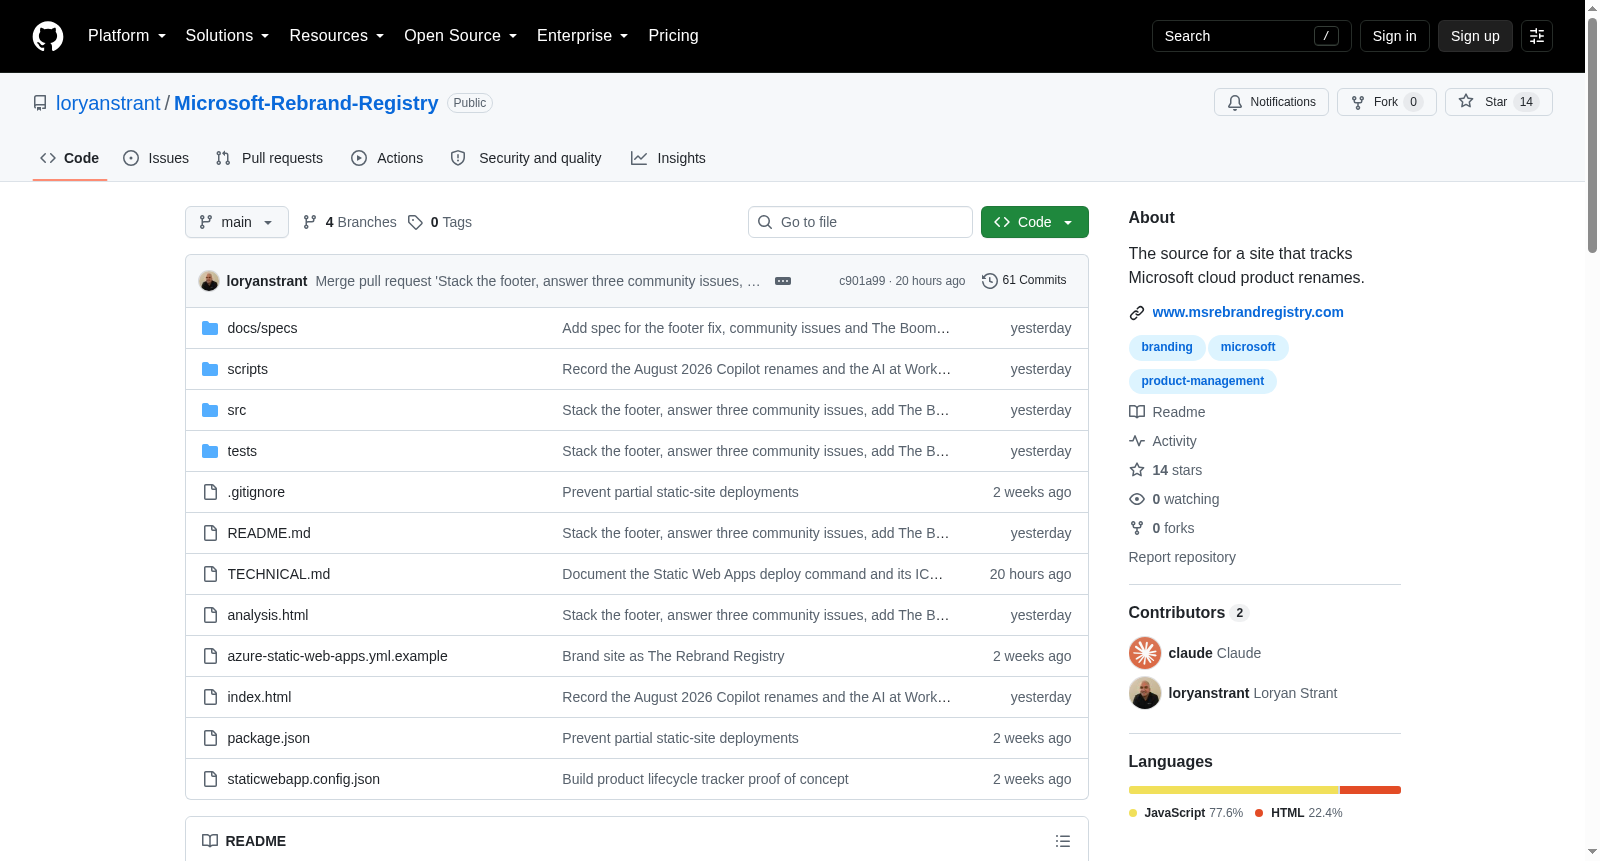Expand the Open Source menu
Image resolution: width=1600 pixels, height=861 pixels.
(x=460, y=36)
